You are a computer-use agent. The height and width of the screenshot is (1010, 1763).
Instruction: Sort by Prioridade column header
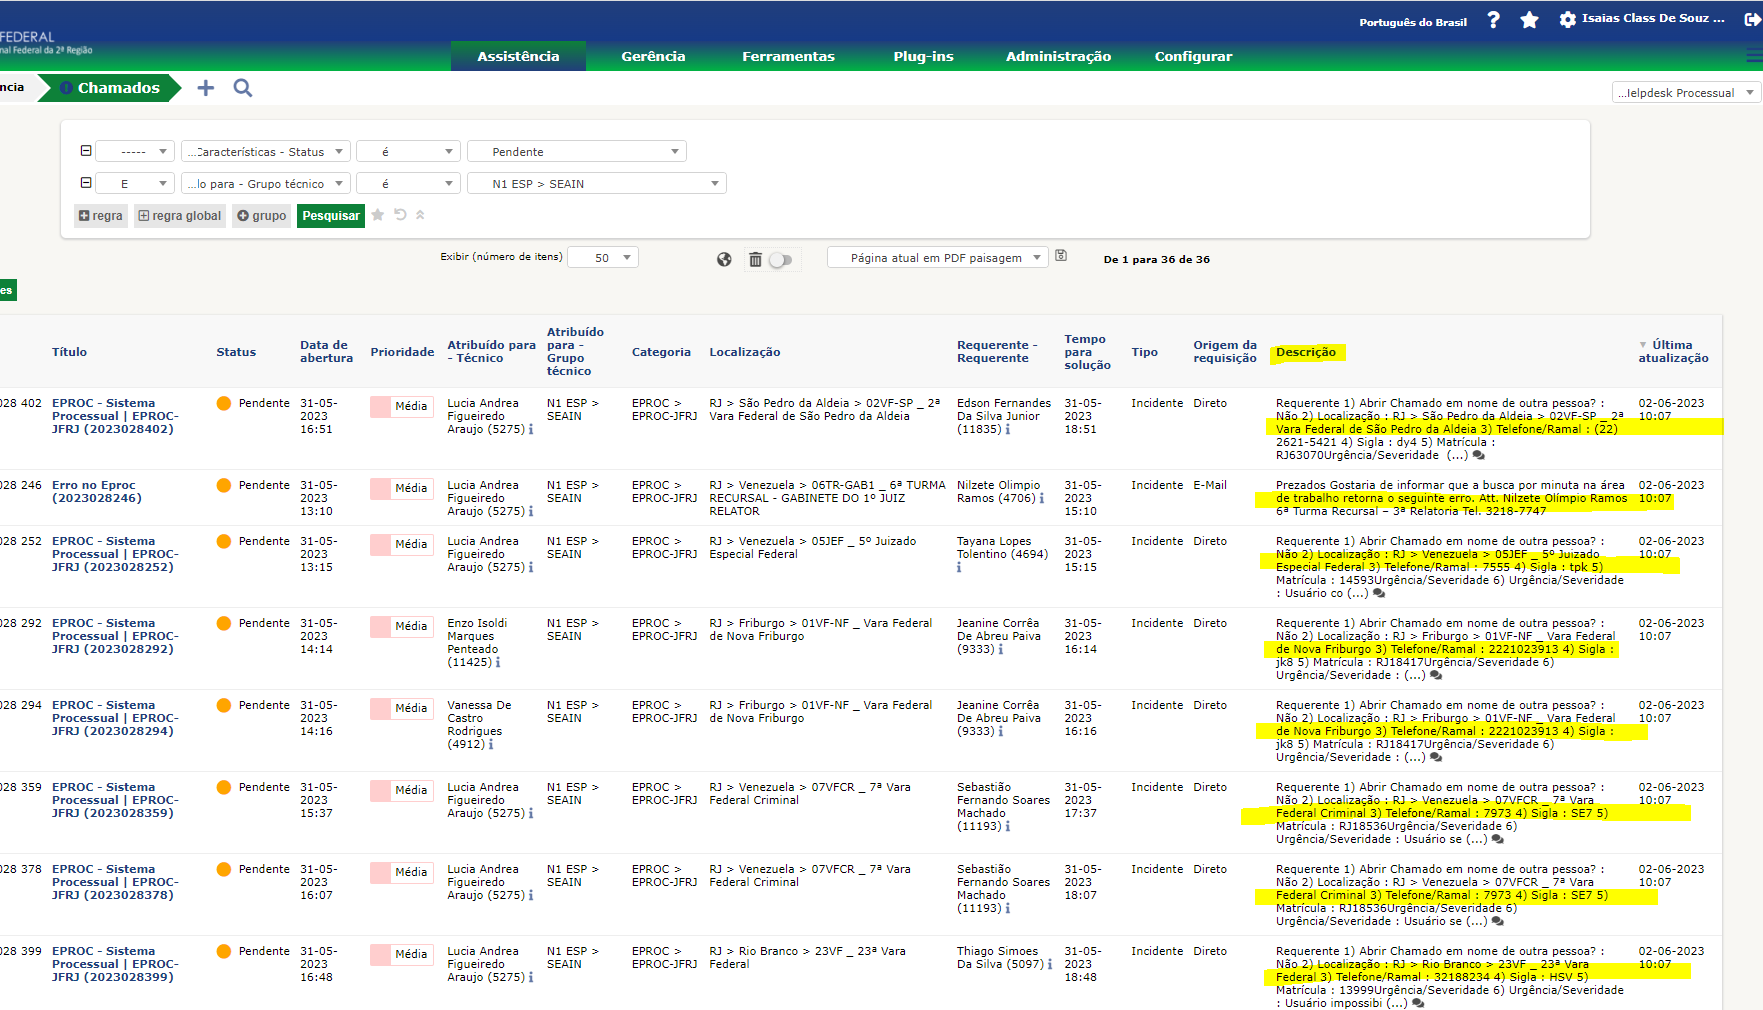pyautogui.click(x=402, y=352)
